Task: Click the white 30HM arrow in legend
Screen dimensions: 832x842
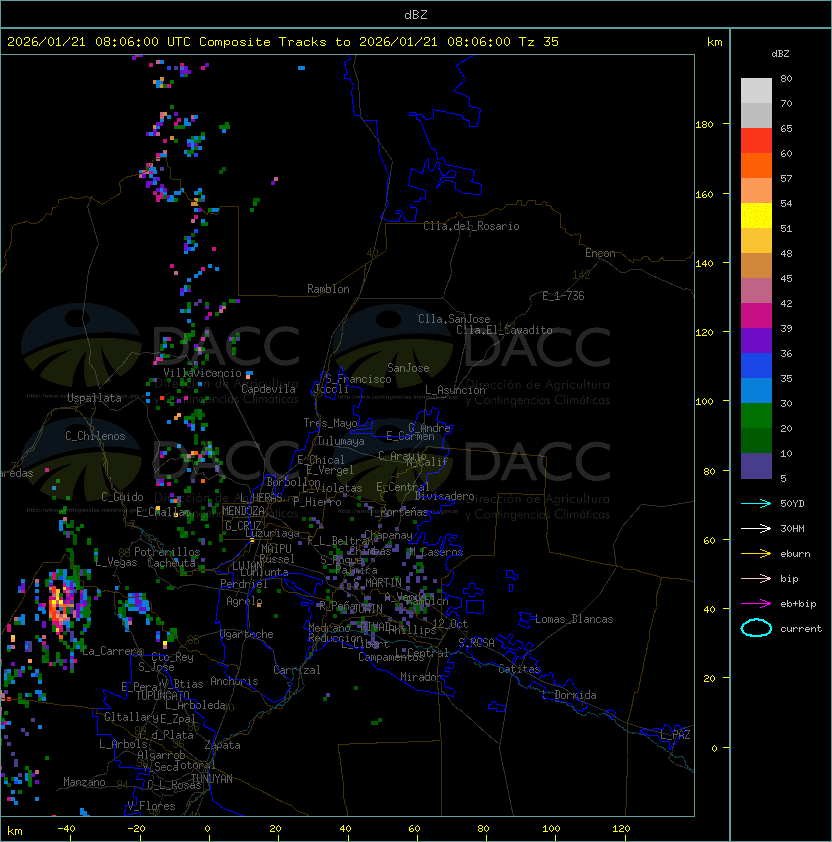Action: pyautogui.click(x=756, y=528)
